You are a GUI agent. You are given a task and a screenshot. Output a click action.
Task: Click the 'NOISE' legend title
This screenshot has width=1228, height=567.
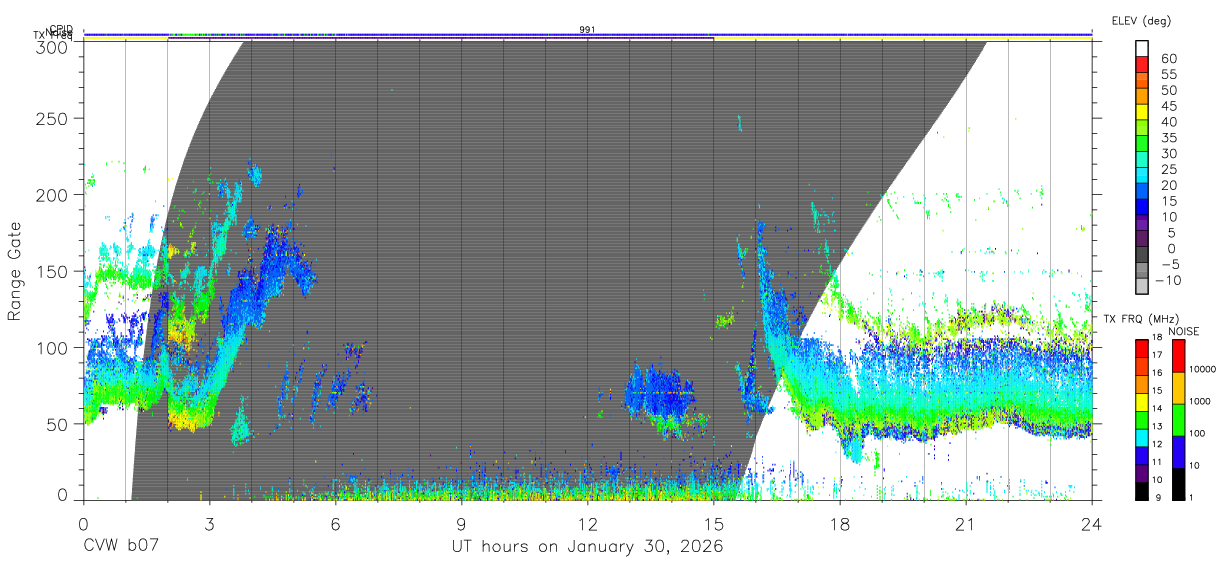(x=1186, y=331)
